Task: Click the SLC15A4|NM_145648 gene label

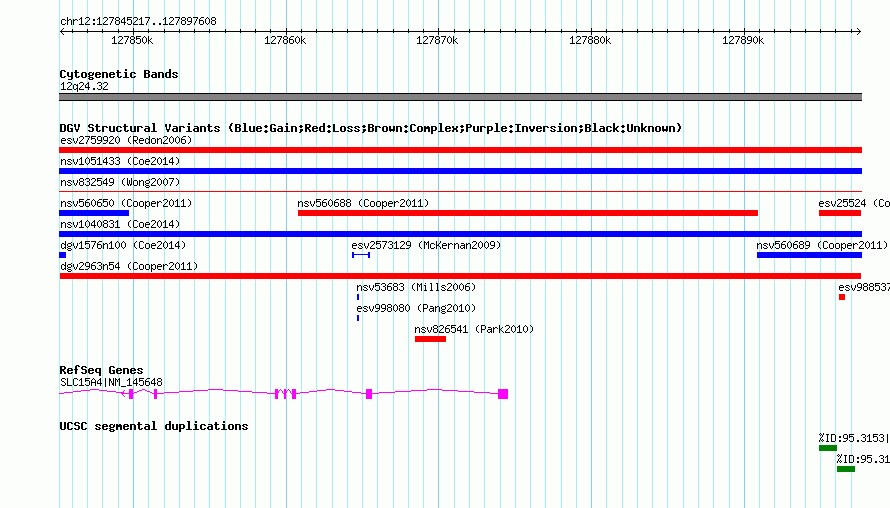Action: click(x=111, y=382)
